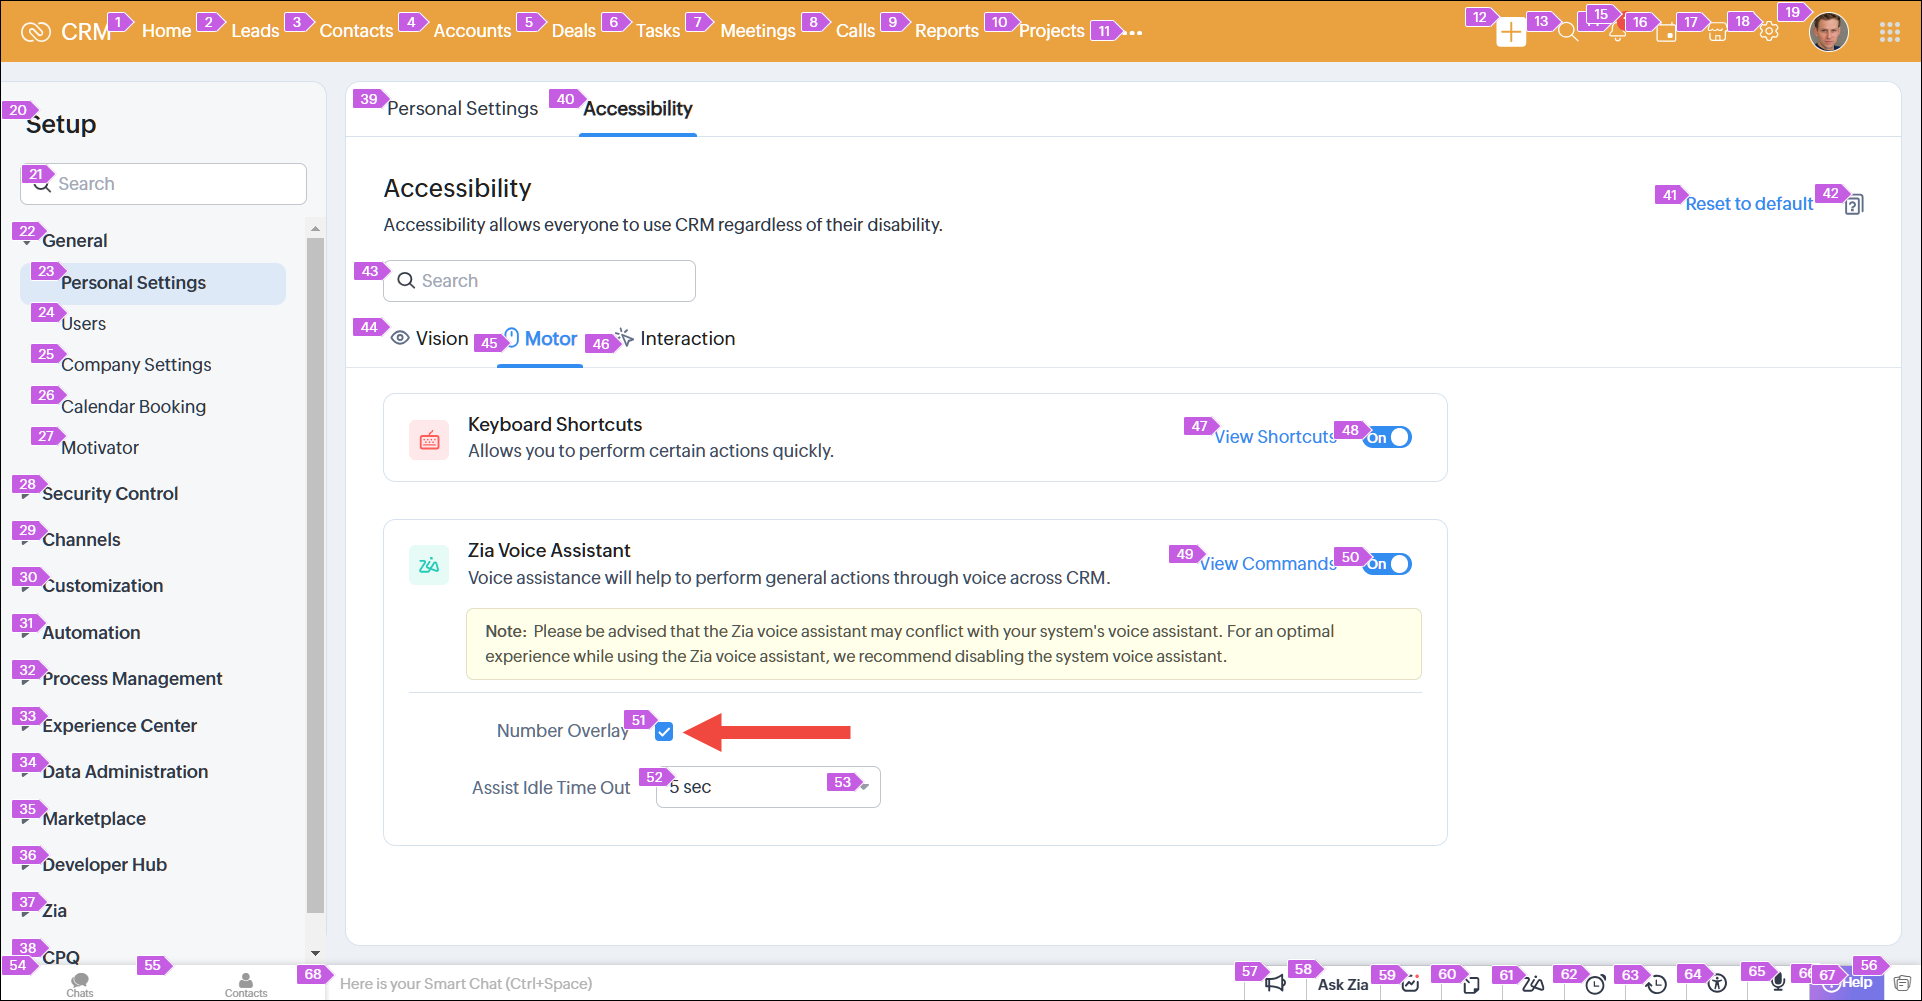
Task: Open the Assist Idle Time Out dropdown
Action: [768, 787]
